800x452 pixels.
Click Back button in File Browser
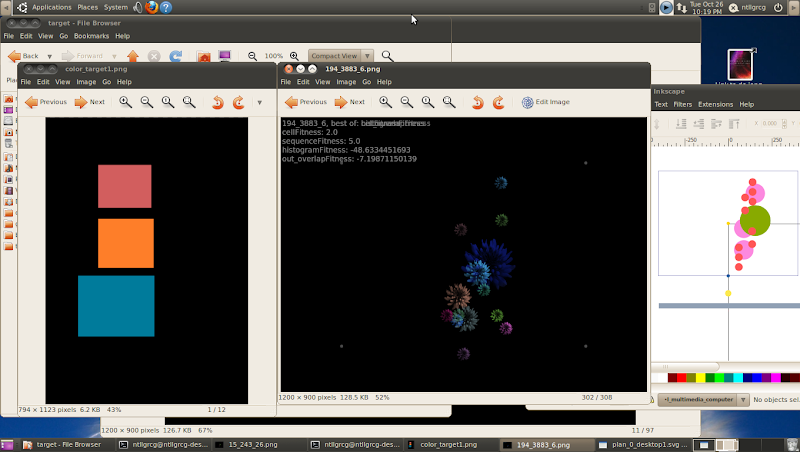point(23,56)
